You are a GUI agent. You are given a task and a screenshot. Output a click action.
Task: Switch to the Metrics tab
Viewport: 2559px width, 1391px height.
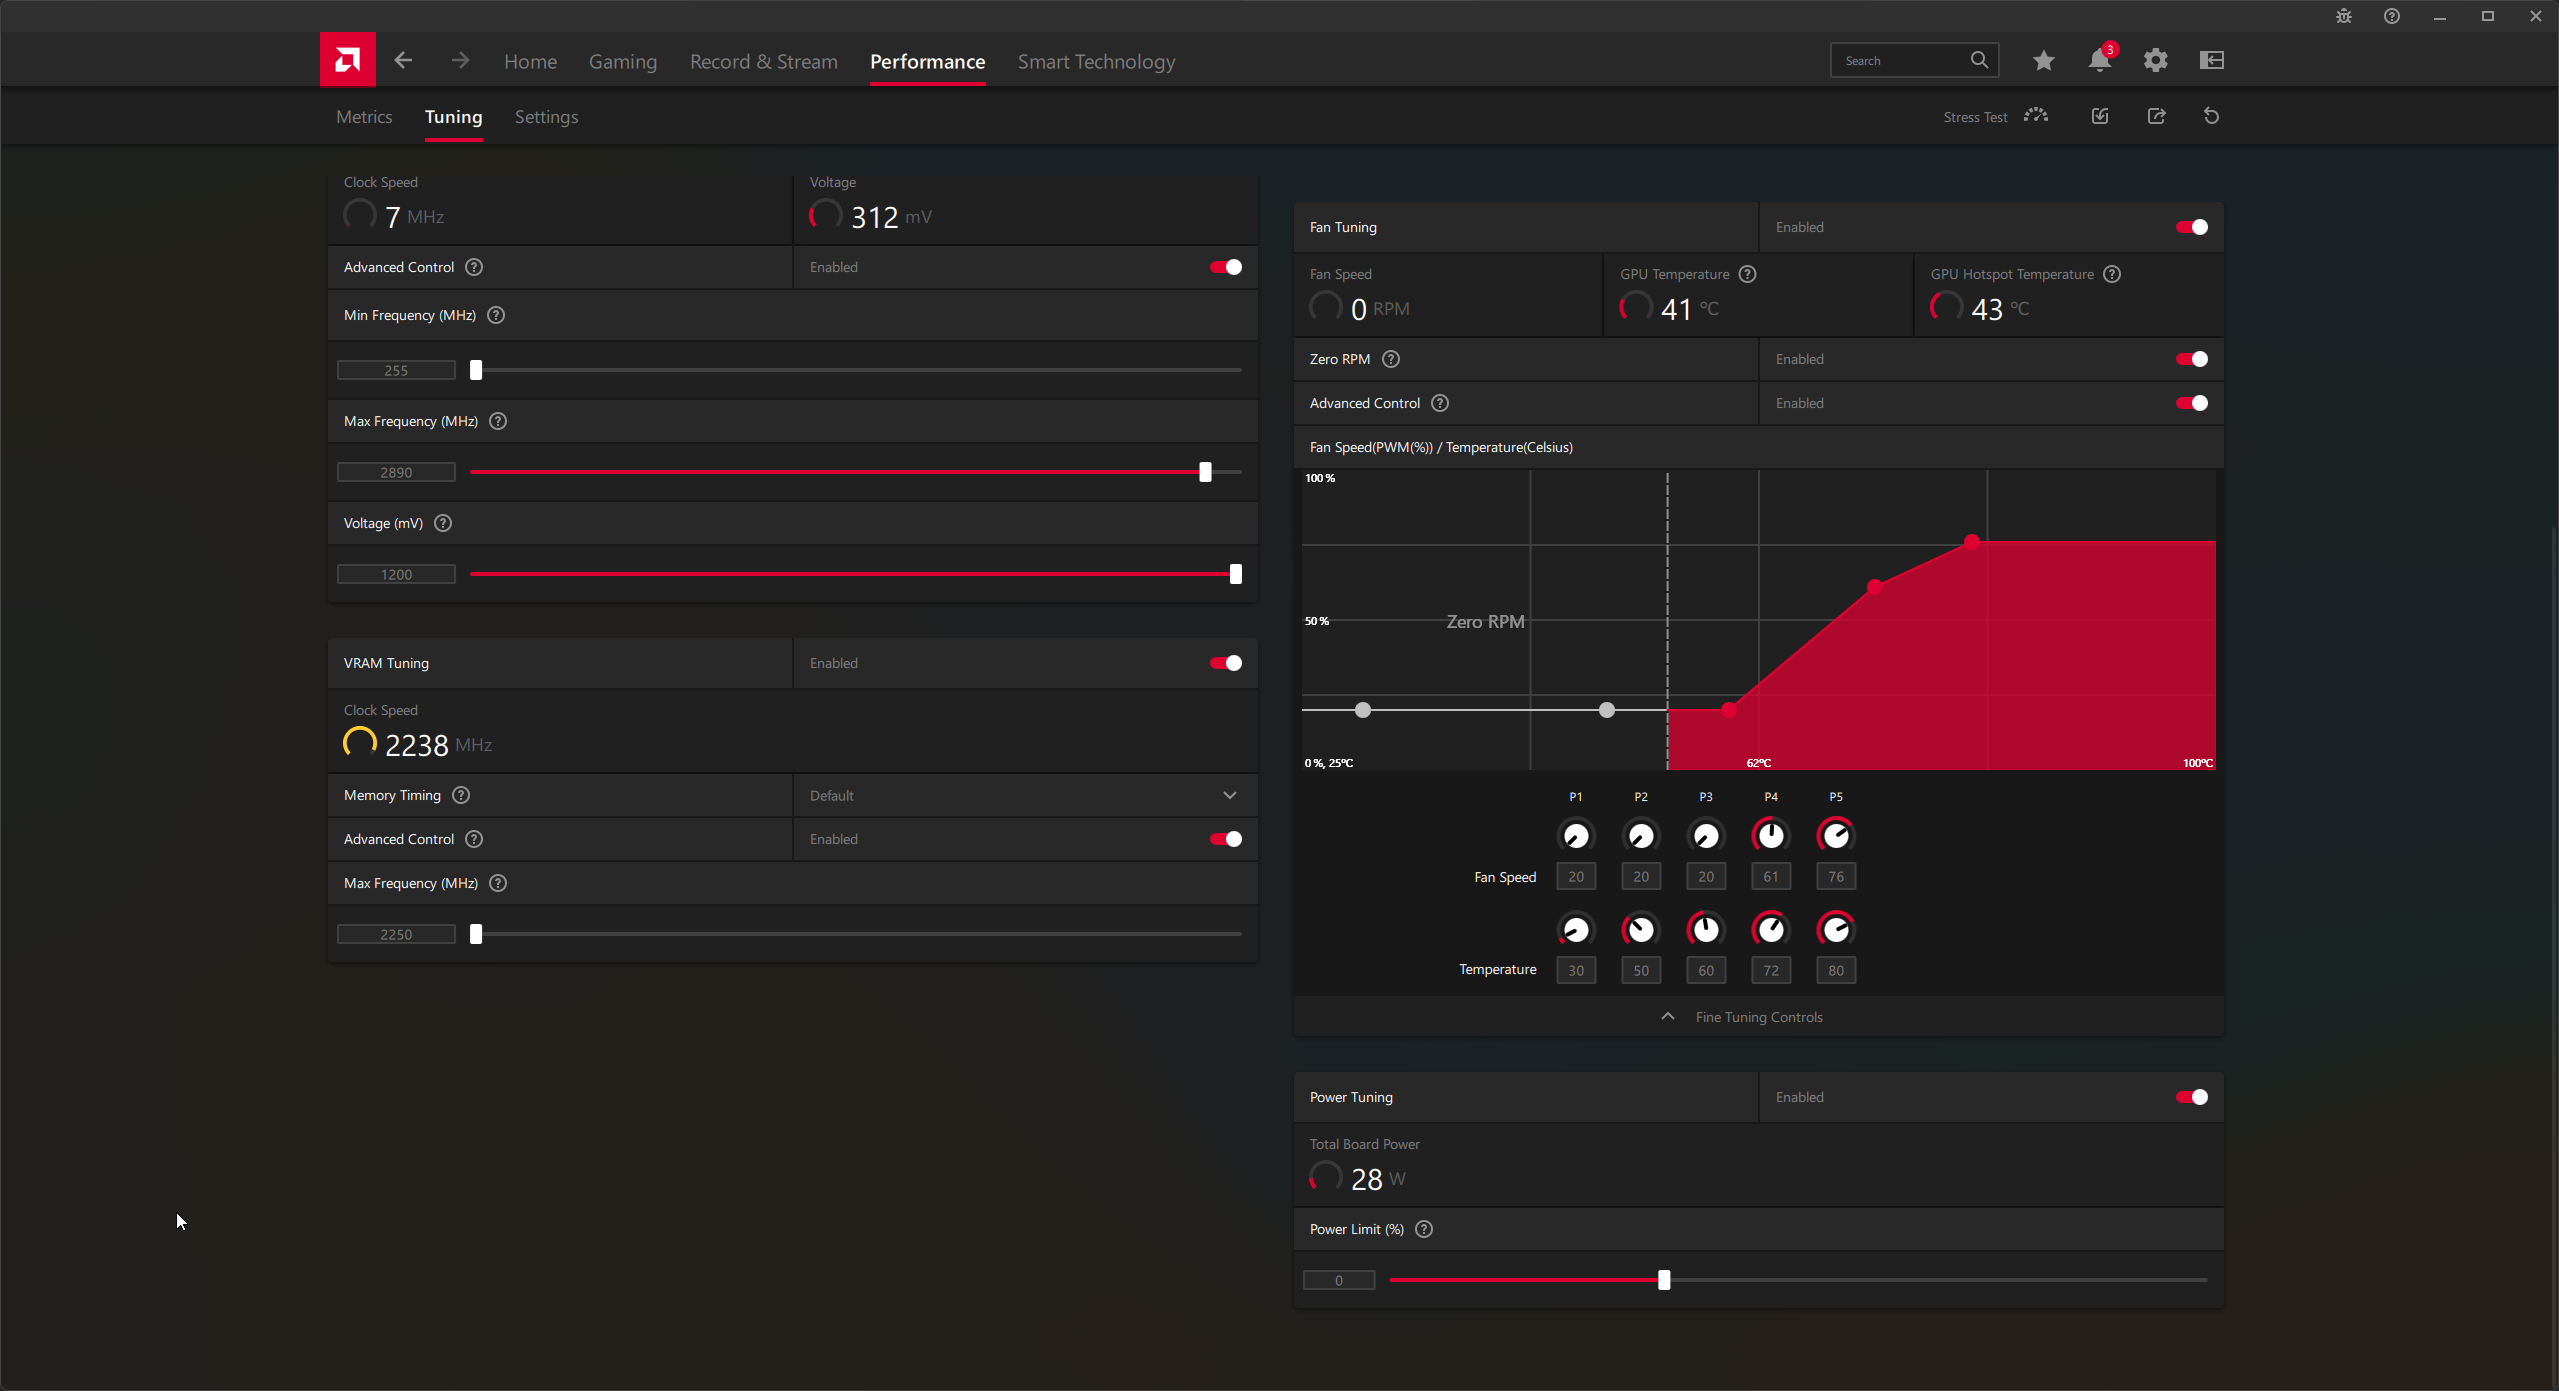364,117
